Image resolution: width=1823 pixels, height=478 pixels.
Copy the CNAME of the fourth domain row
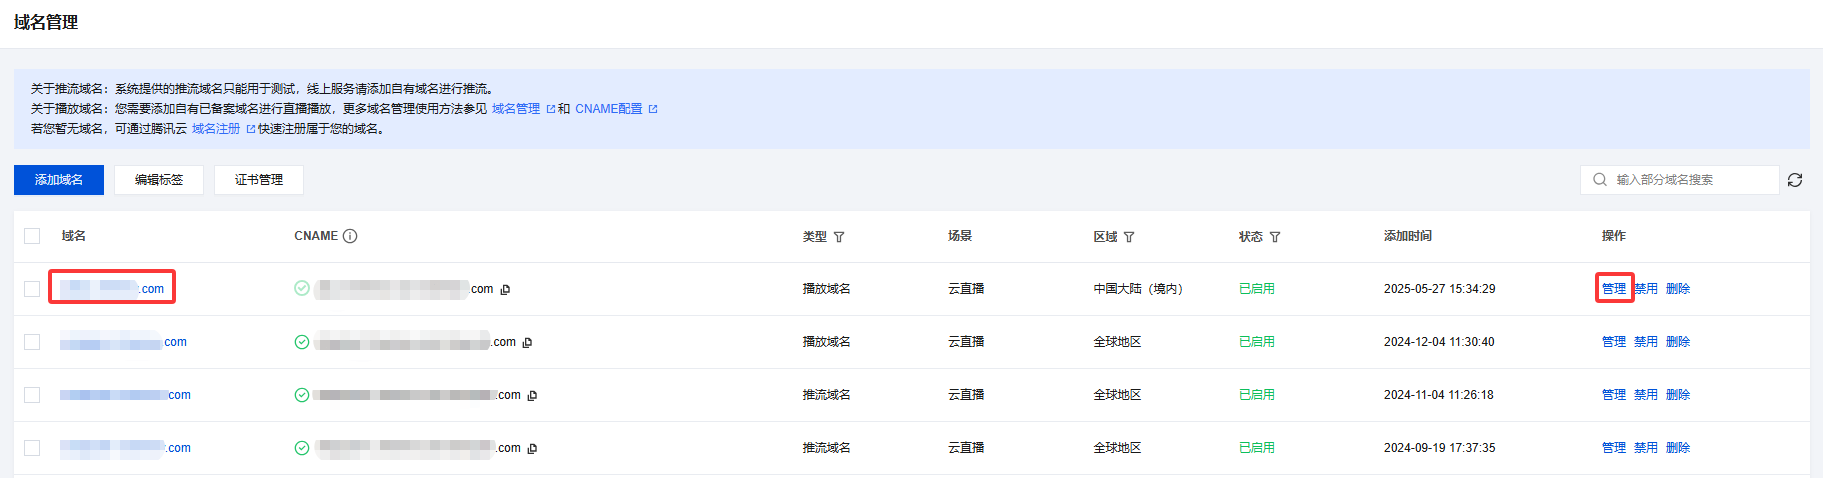pyautogui.click(x=532, y=449)
